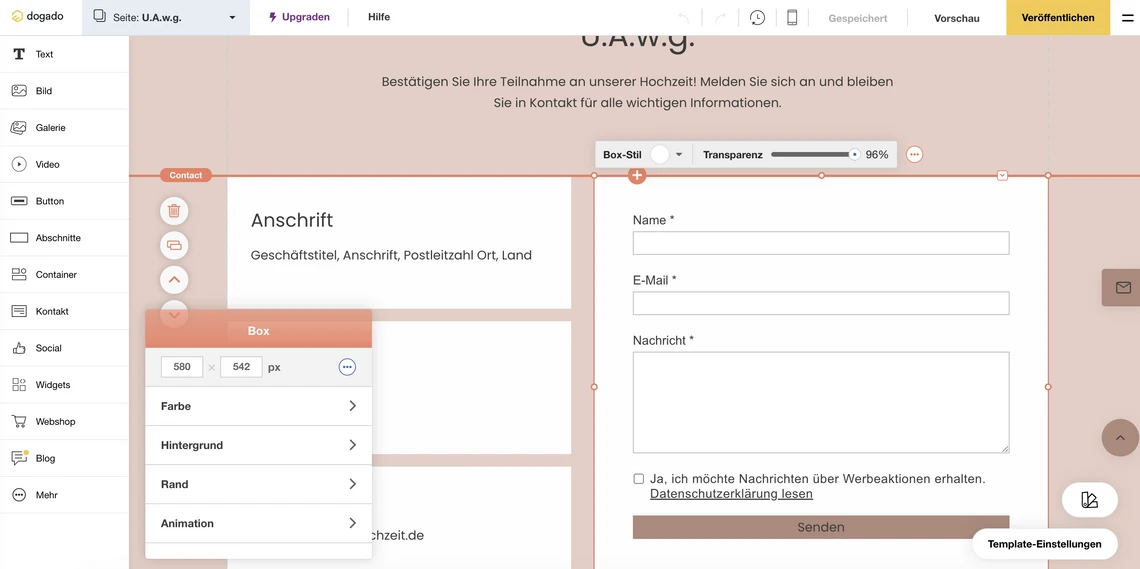Click Upgraden in the top bar
Image resolution: width=1140 pixels, height=569 pixels.
299,17
